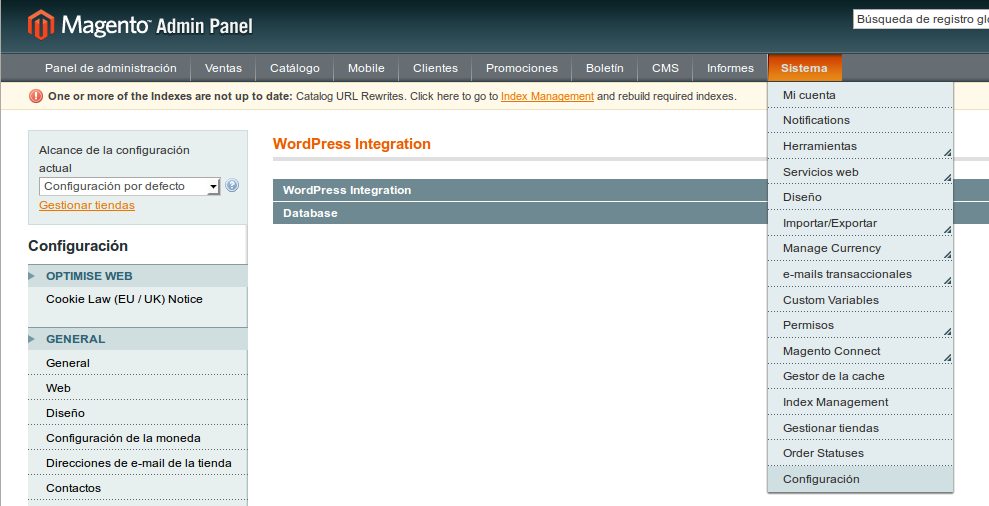Select Mi cuenta in Sistema menu
989x506 pixels.
coord(860,95)
